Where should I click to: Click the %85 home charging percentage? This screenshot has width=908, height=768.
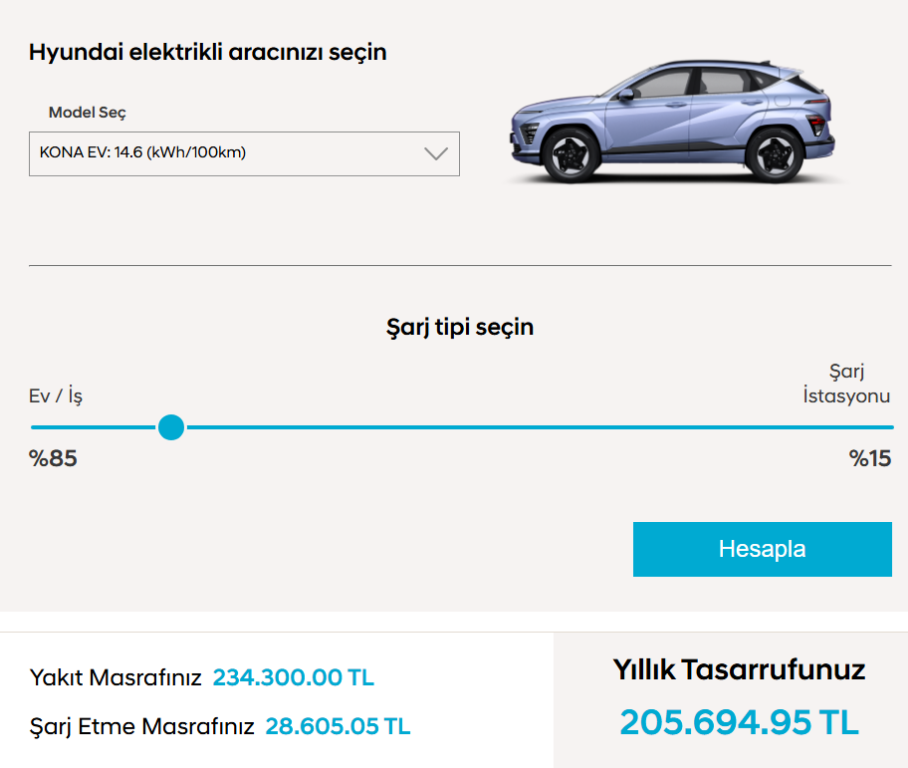point(53,459)
